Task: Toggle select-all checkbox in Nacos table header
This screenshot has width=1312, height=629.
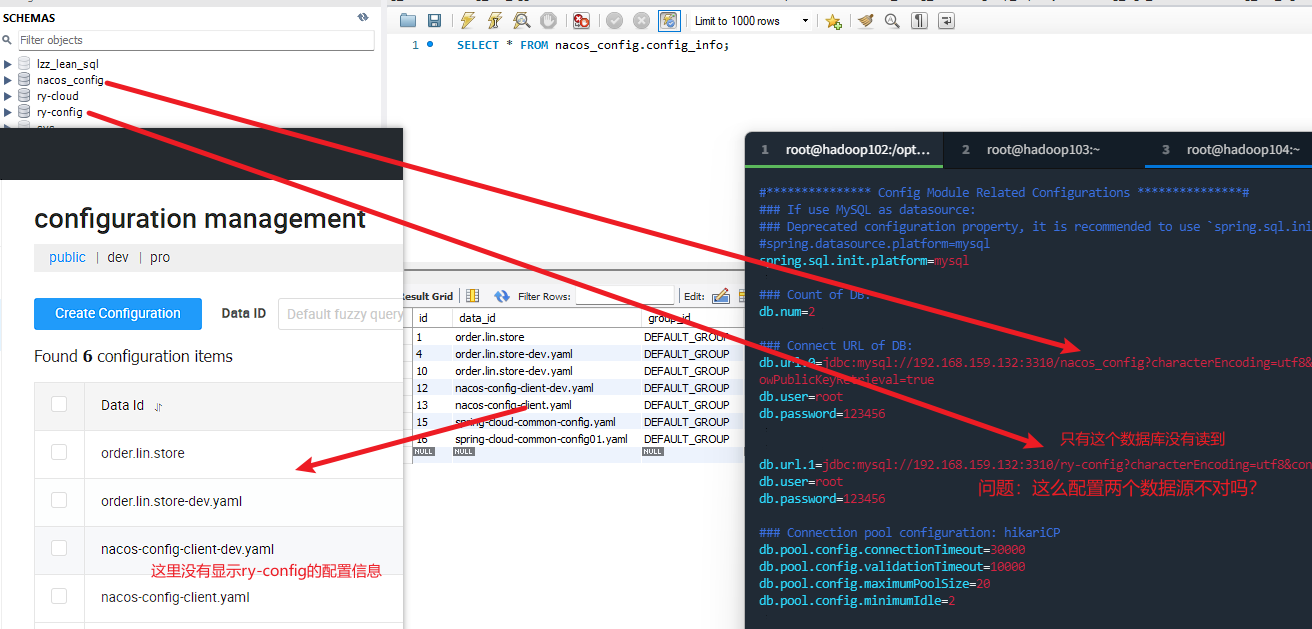Action: 59,404
